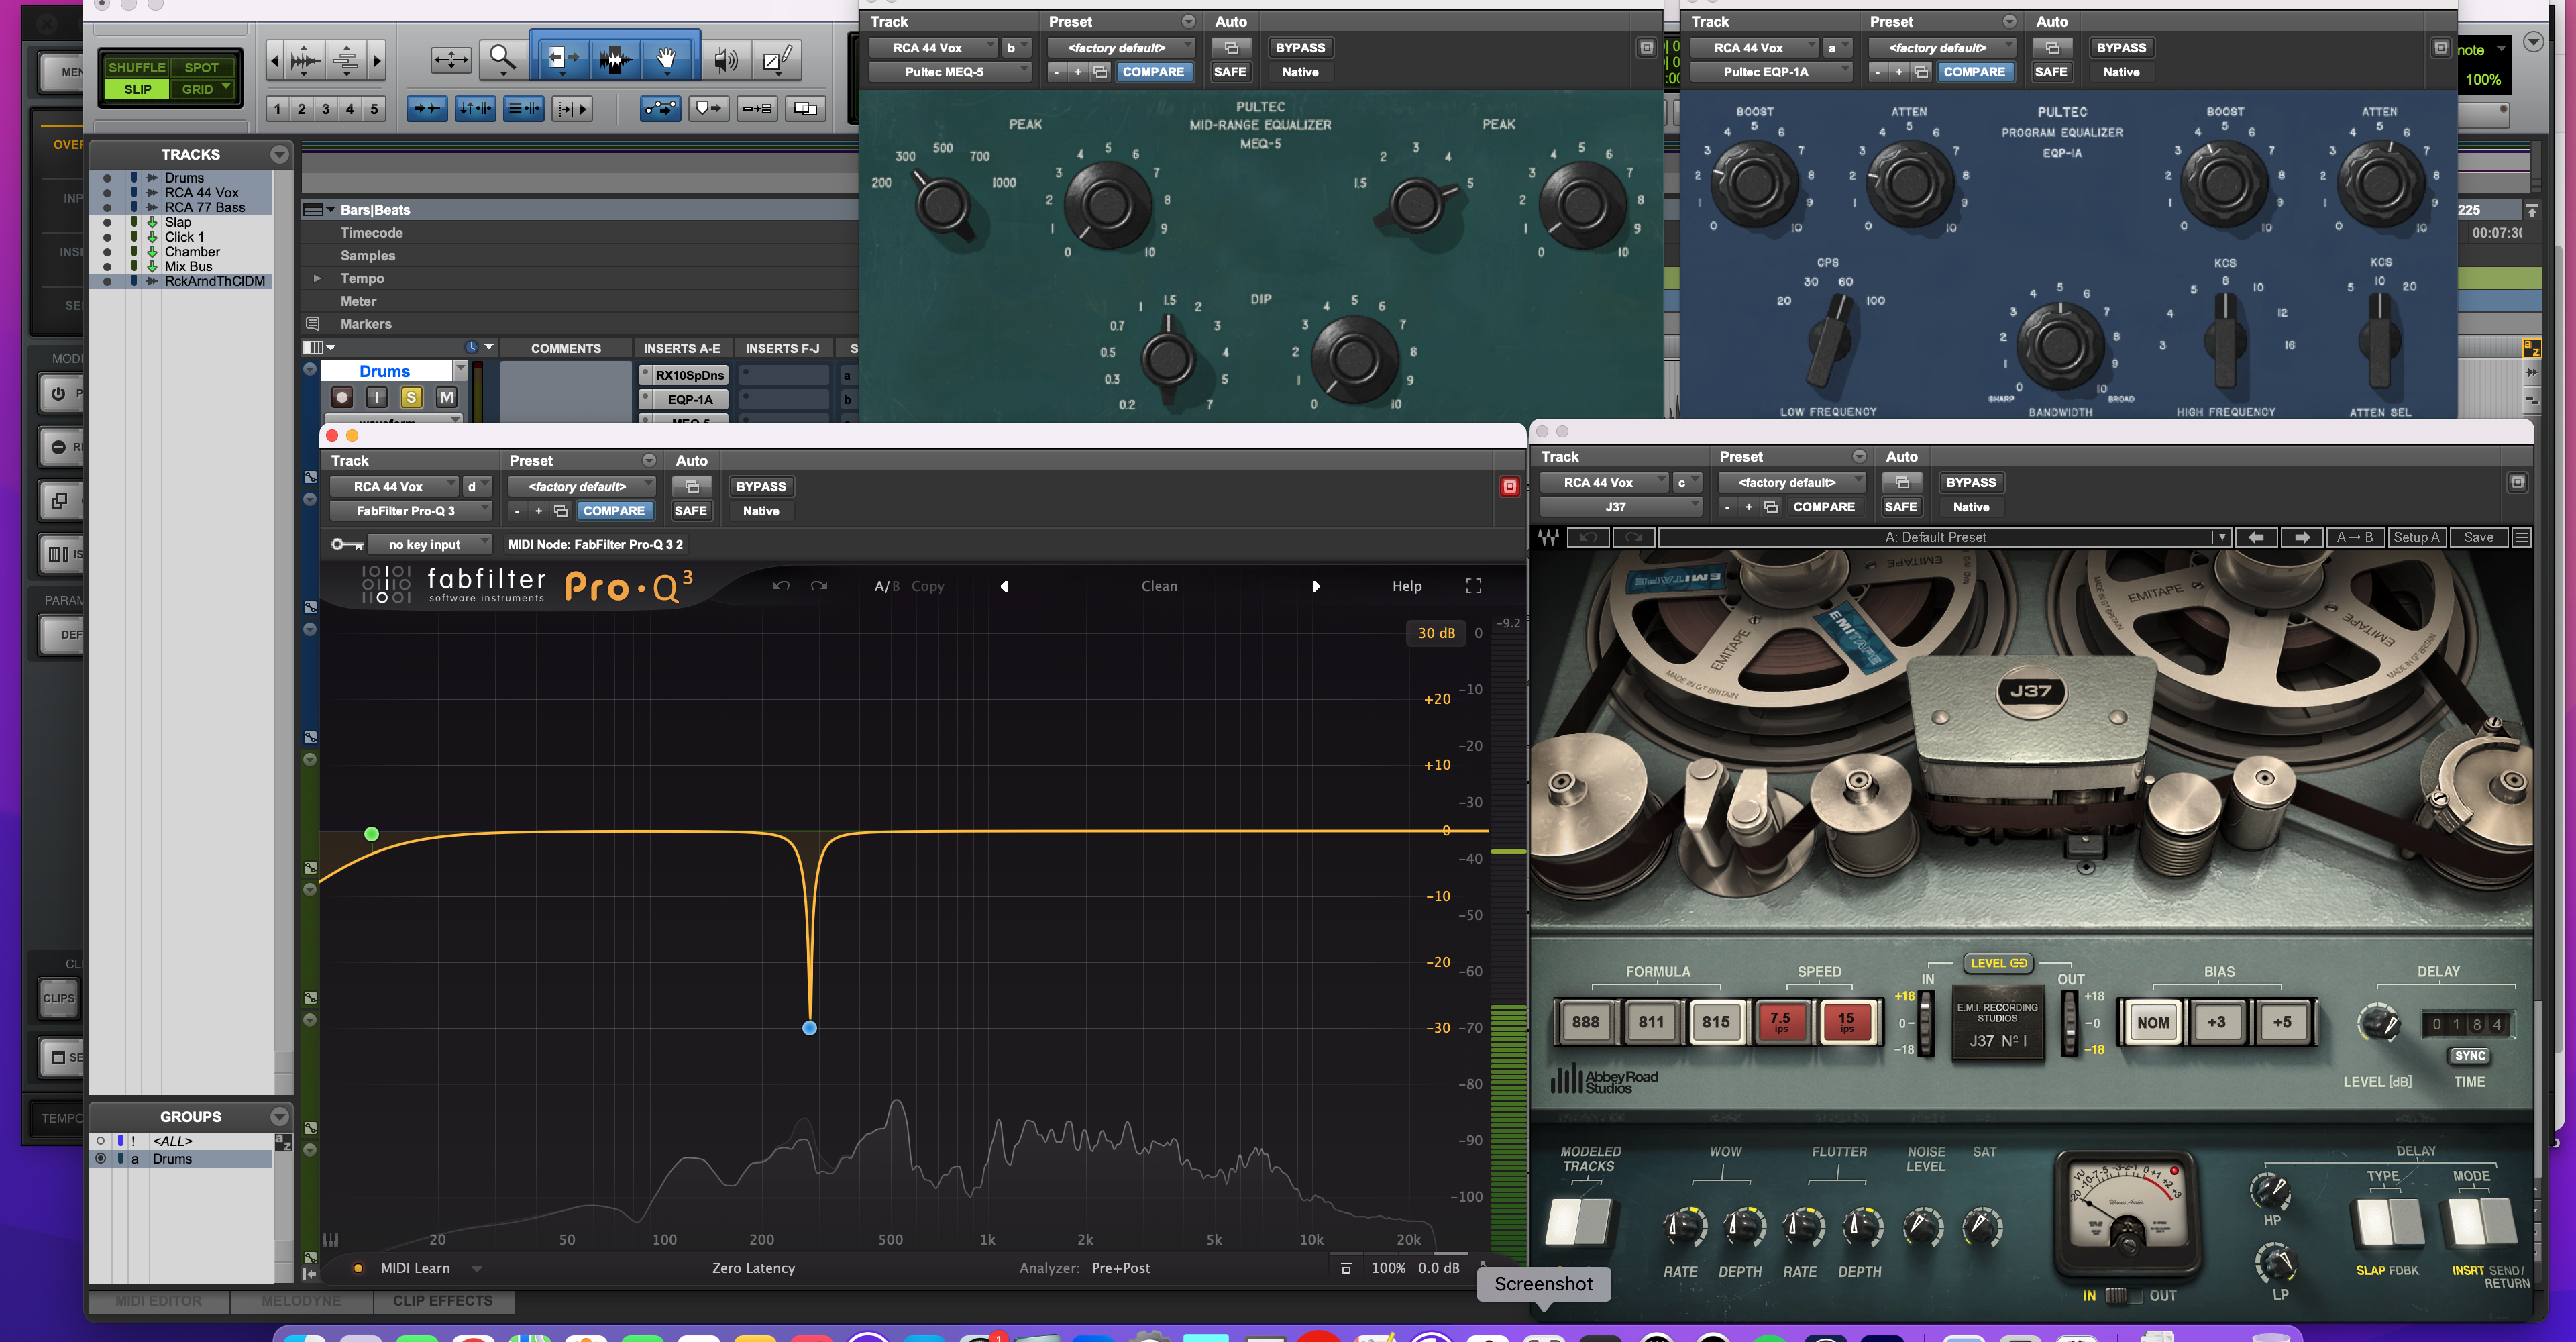This screenshot has height=1342, width=2576.
Task: Click horizontal zoom-out left arrow
Action: coord(275,60)
